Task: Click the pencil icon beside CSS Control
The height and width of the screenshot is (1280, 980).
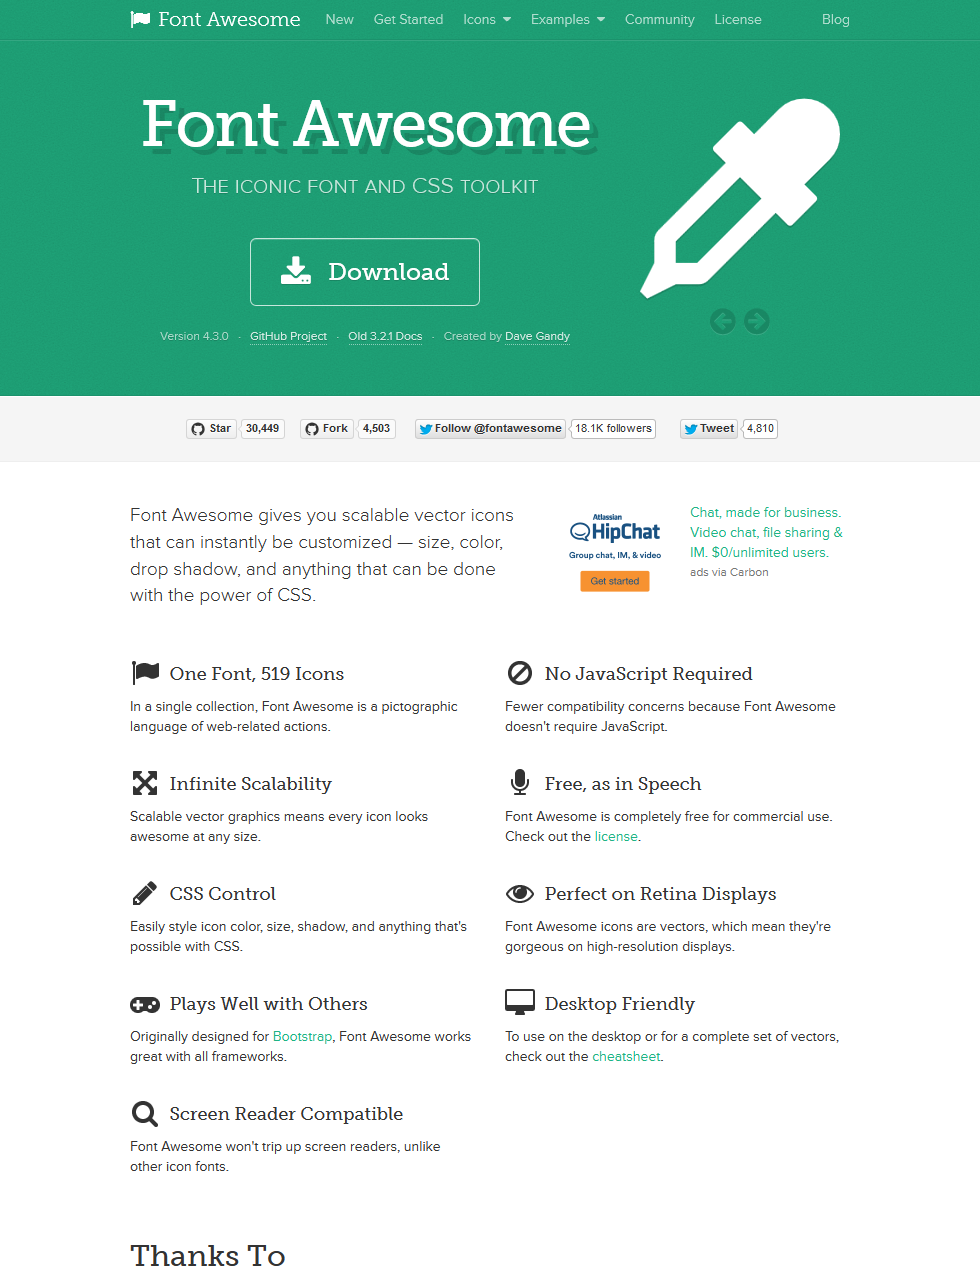Action: click(144, 893)
